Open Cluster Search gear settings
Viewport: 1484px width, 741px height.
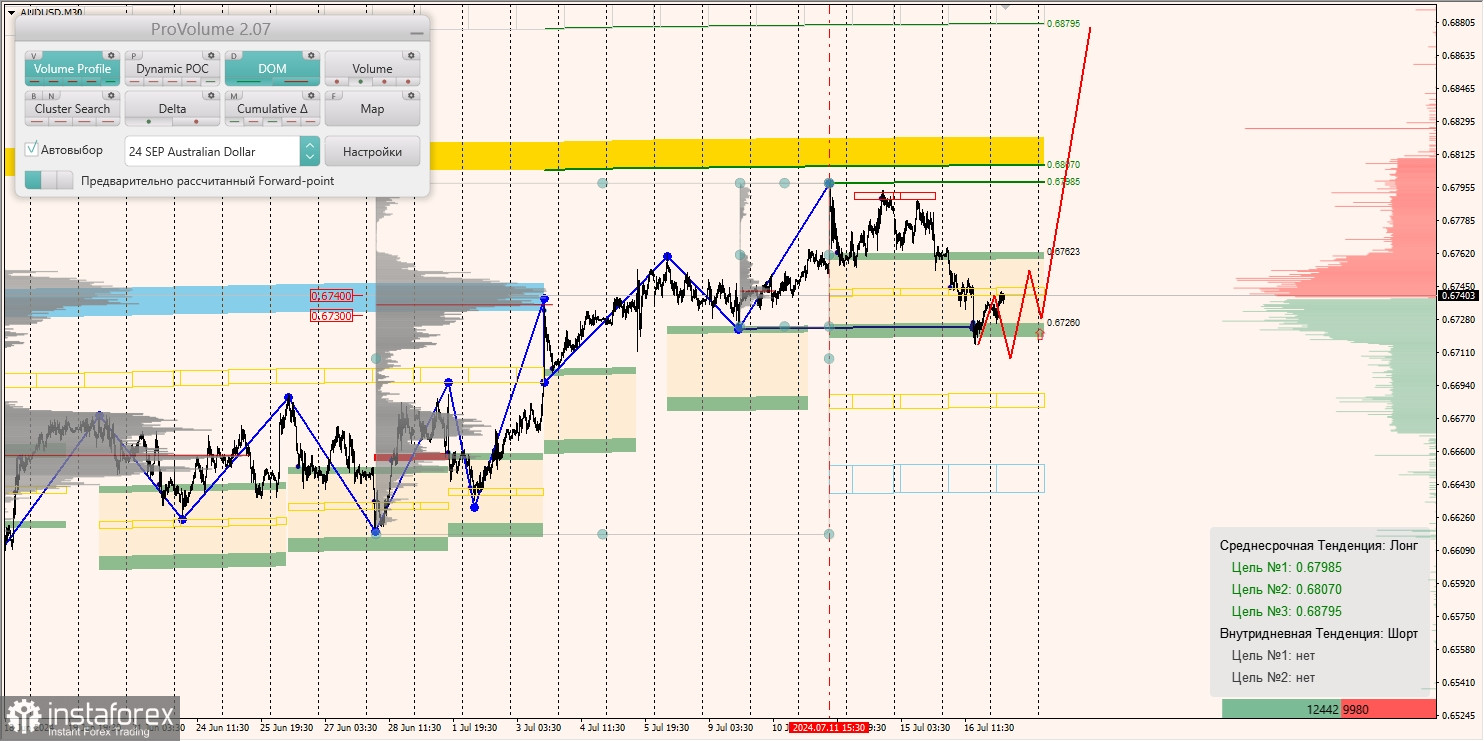coord(111,95)
